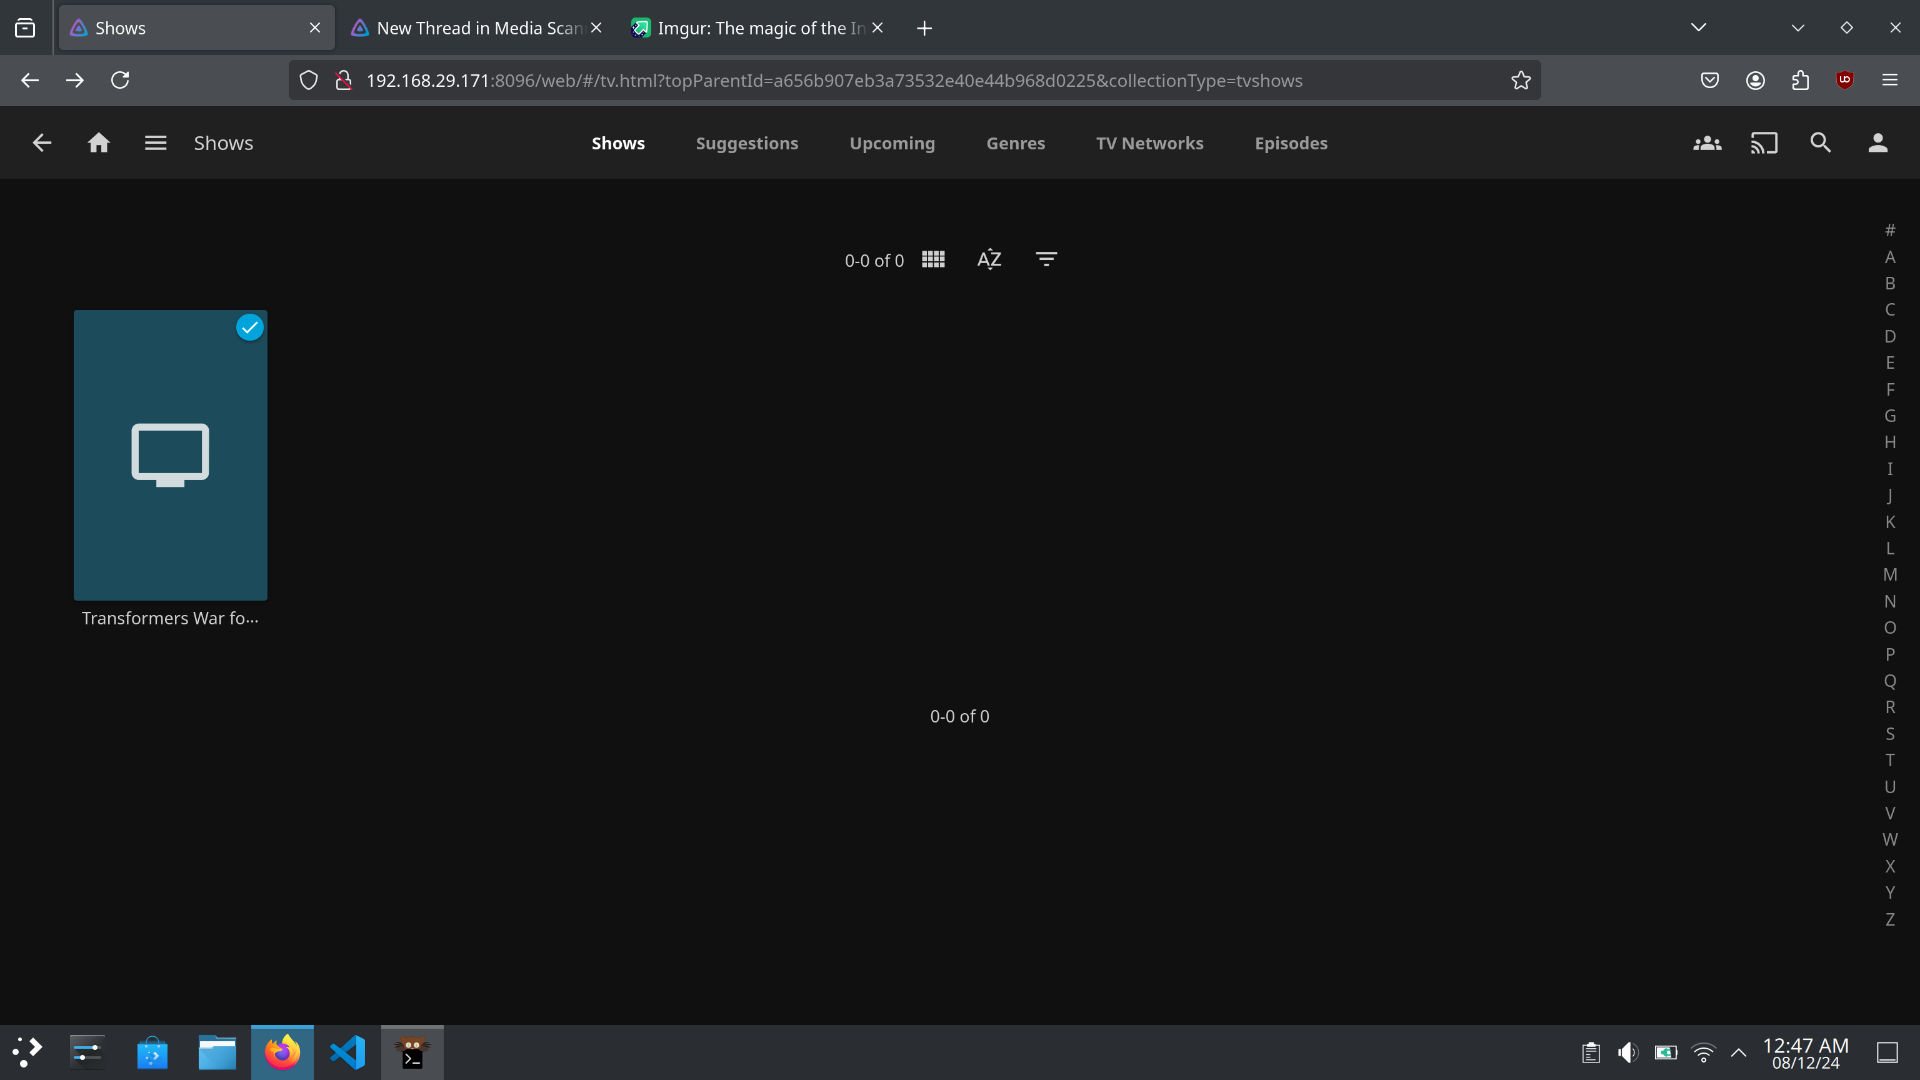Click Cast to device icon

click(1764, 143)
